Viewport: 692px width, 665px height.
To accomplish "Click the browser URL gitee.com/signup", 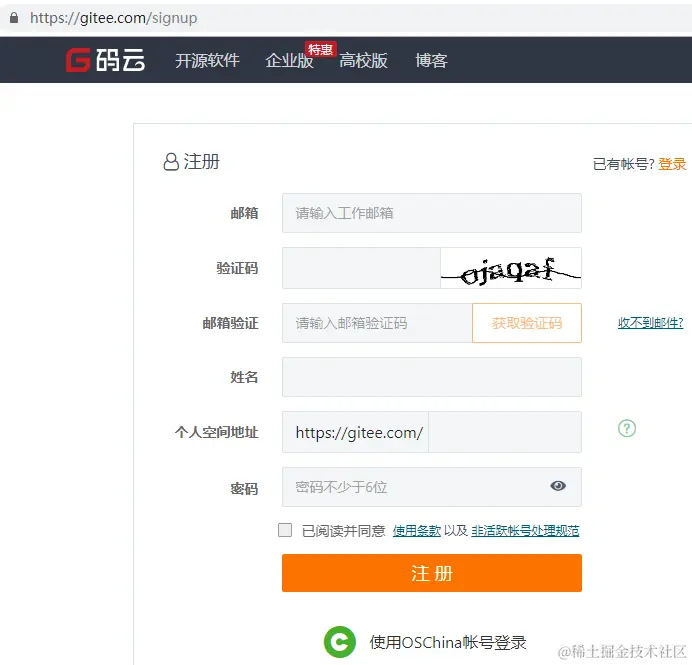I will coord(113,18).
